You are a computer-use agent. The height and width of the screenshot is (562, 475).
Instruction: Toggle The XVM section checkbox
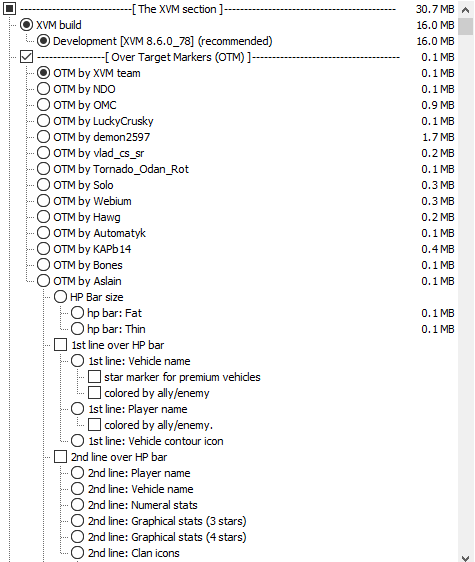pos(9,9)
